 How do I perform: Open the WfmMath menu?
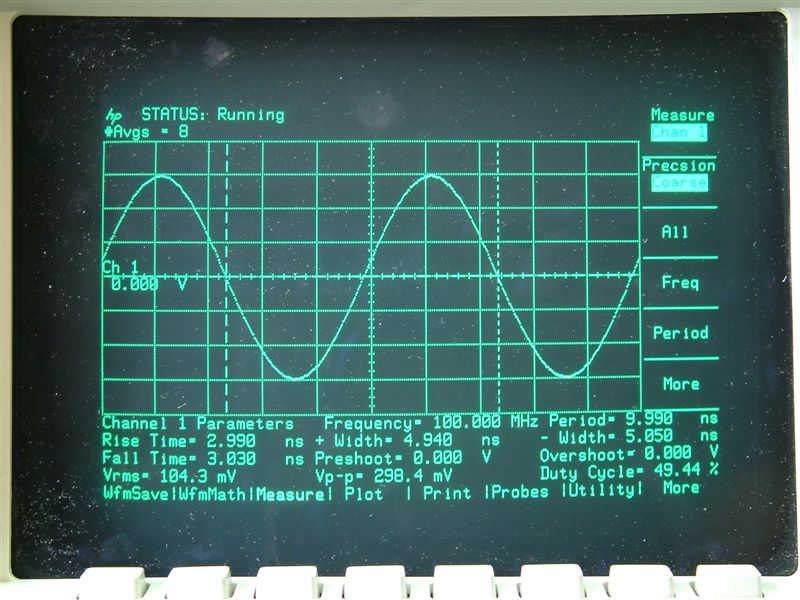tap(214, 491)
